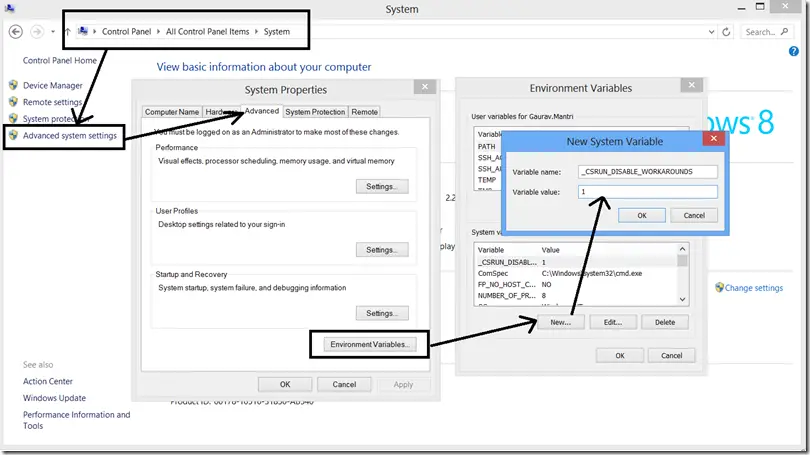
Task: Open Control Panel Home link
Action: [59, 60]
